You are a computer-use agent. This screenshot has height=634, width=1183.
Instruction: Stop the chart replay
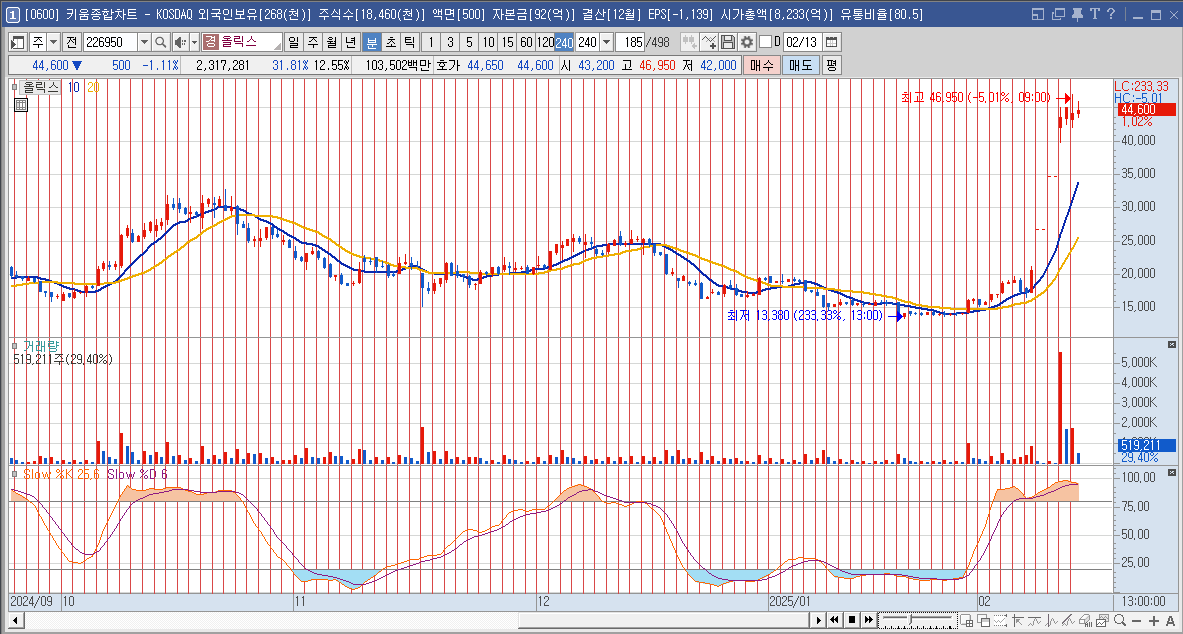pyautogui.click(x=852, y=620)
